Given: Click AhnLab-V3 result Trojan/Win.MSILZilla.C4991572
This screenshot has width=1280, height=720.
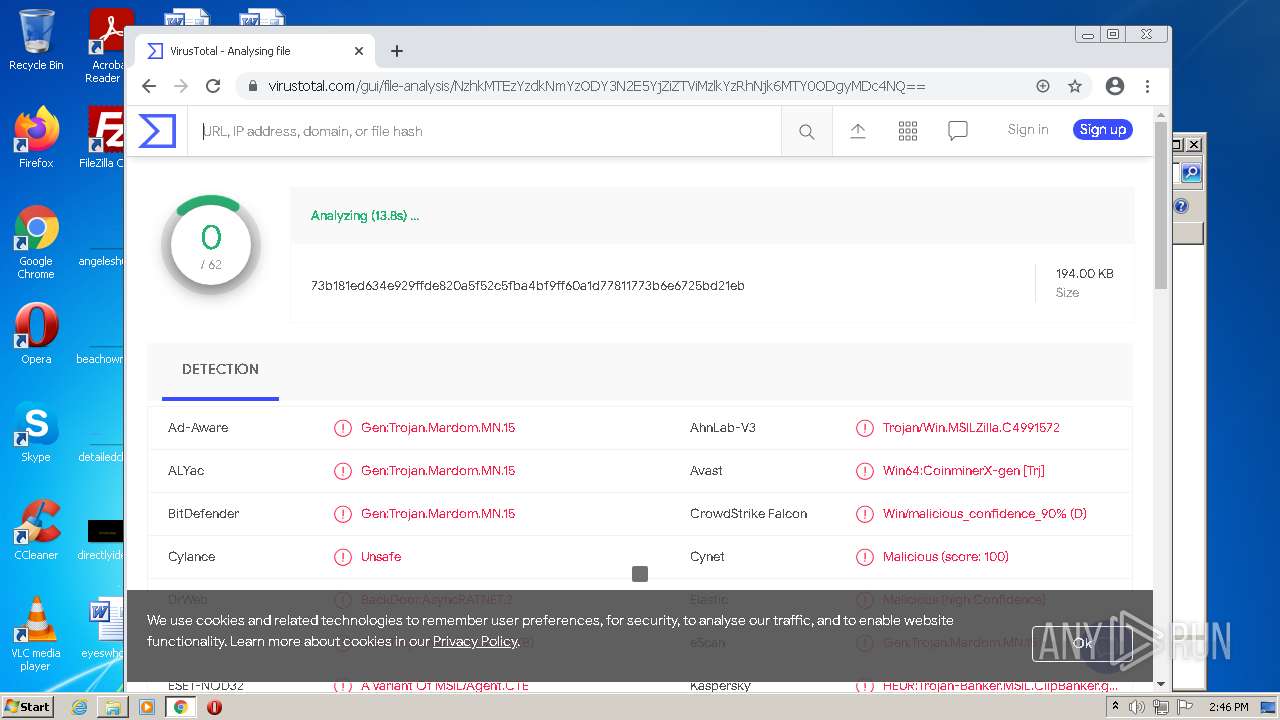Looking at the screenshot, I should click(971, 427).
